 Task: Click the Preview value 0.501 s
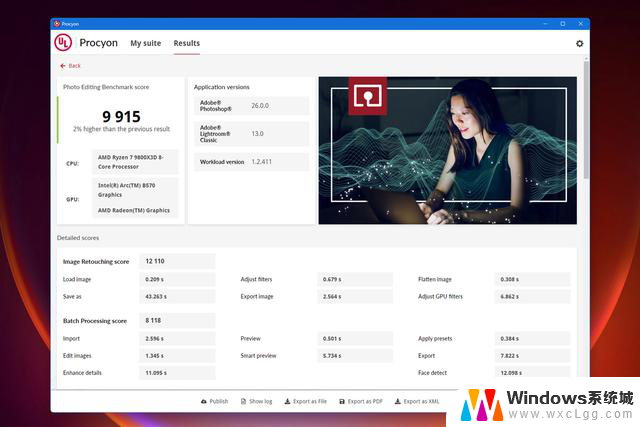point(355,339)
